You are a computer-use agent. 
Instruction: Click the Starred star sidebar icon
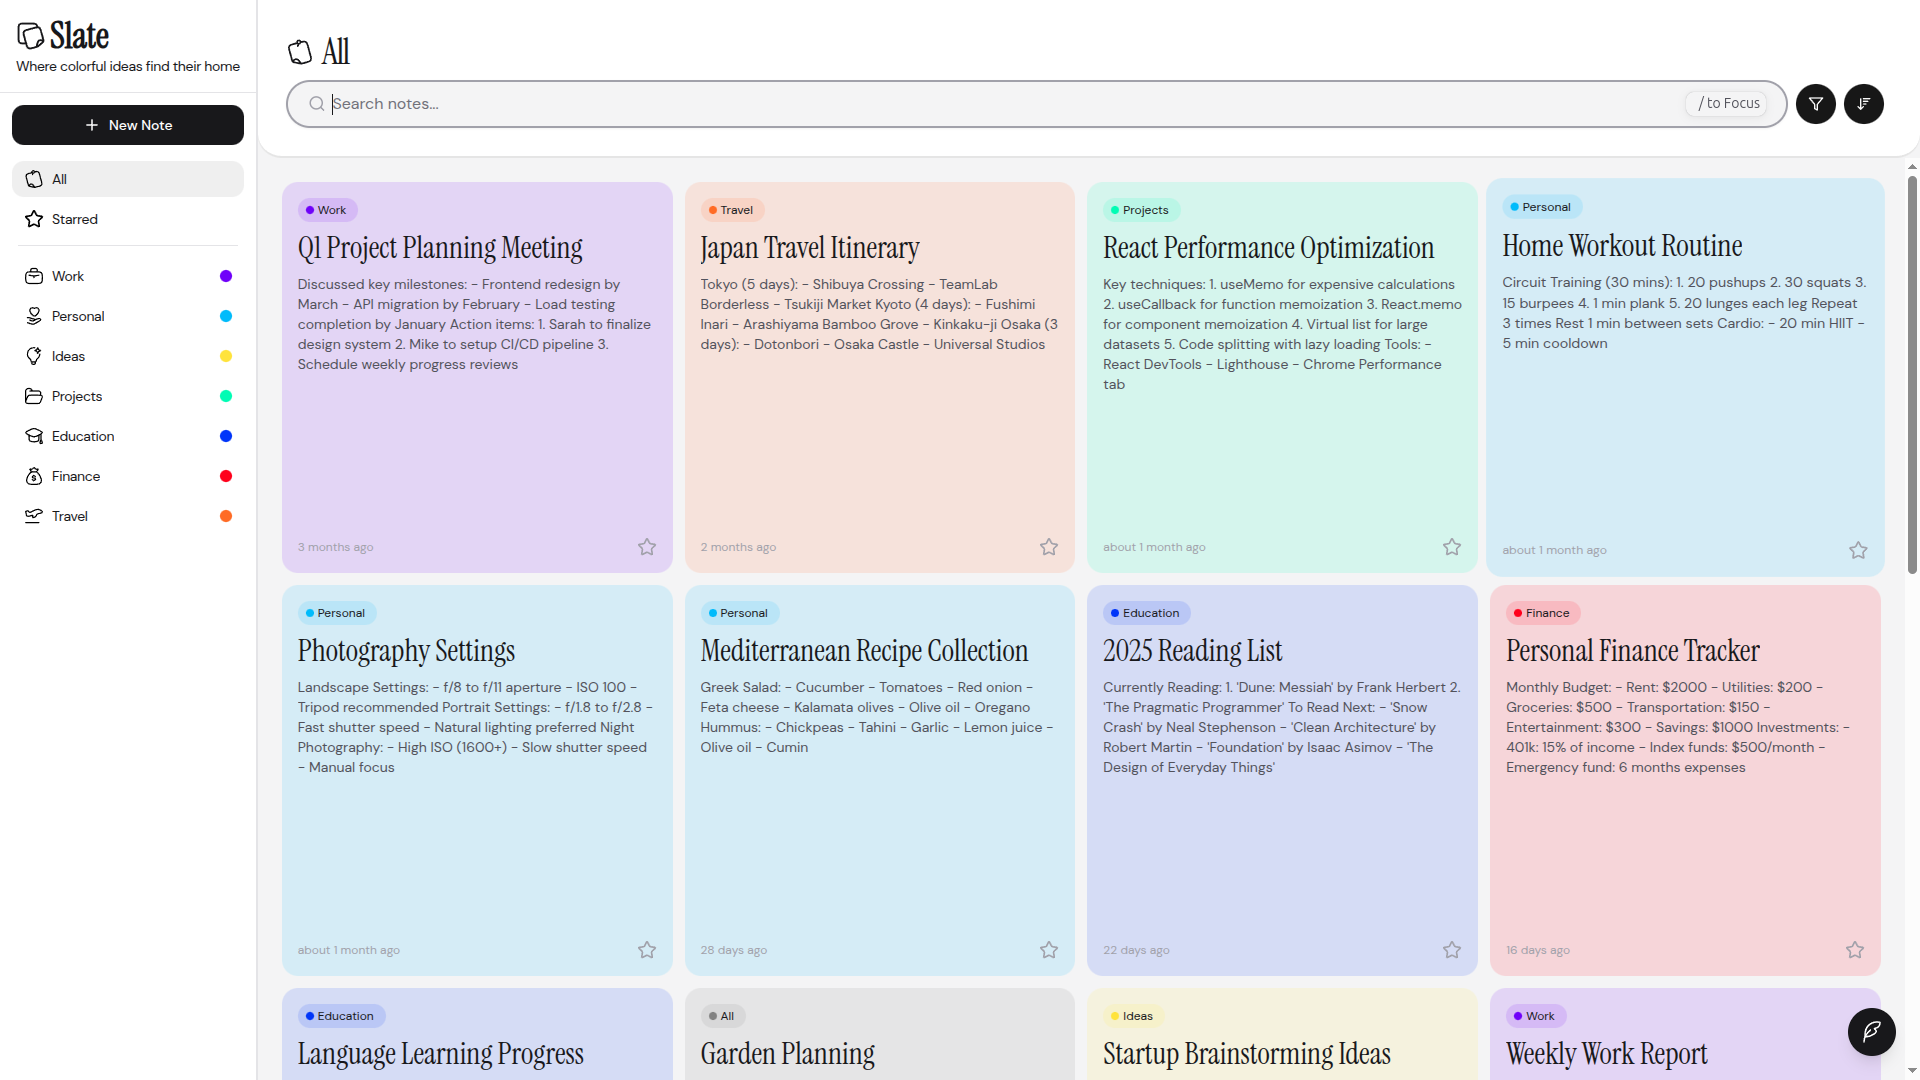34,219
